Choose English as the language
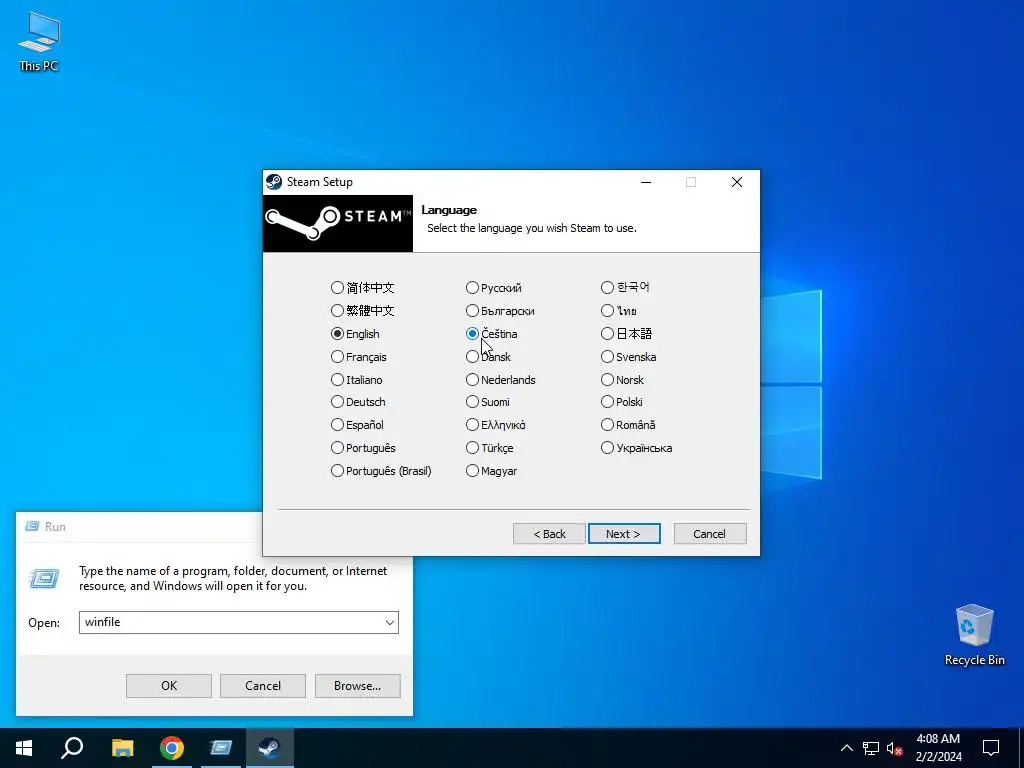Viewport: 1024px width, 768px height. 355,334
